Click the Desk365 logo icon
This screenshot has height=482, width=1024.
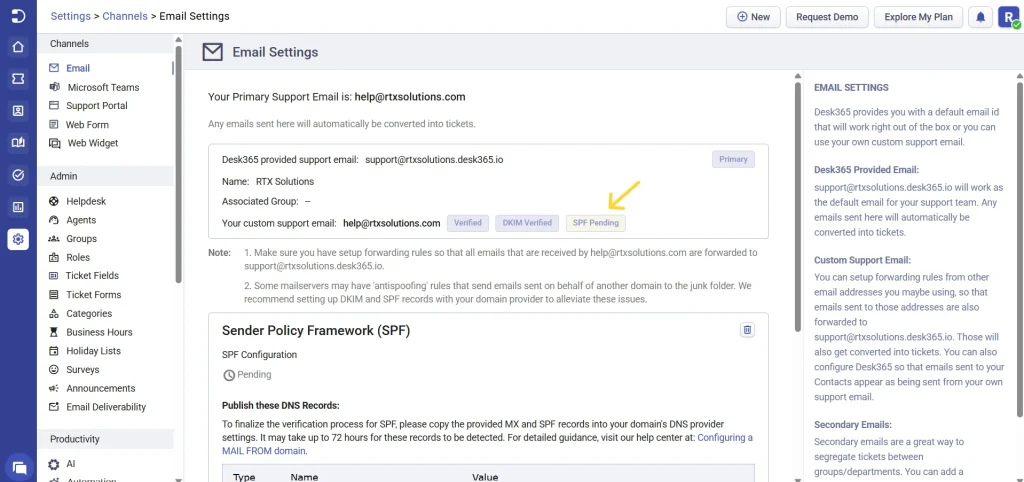click(x=18, y=16)
